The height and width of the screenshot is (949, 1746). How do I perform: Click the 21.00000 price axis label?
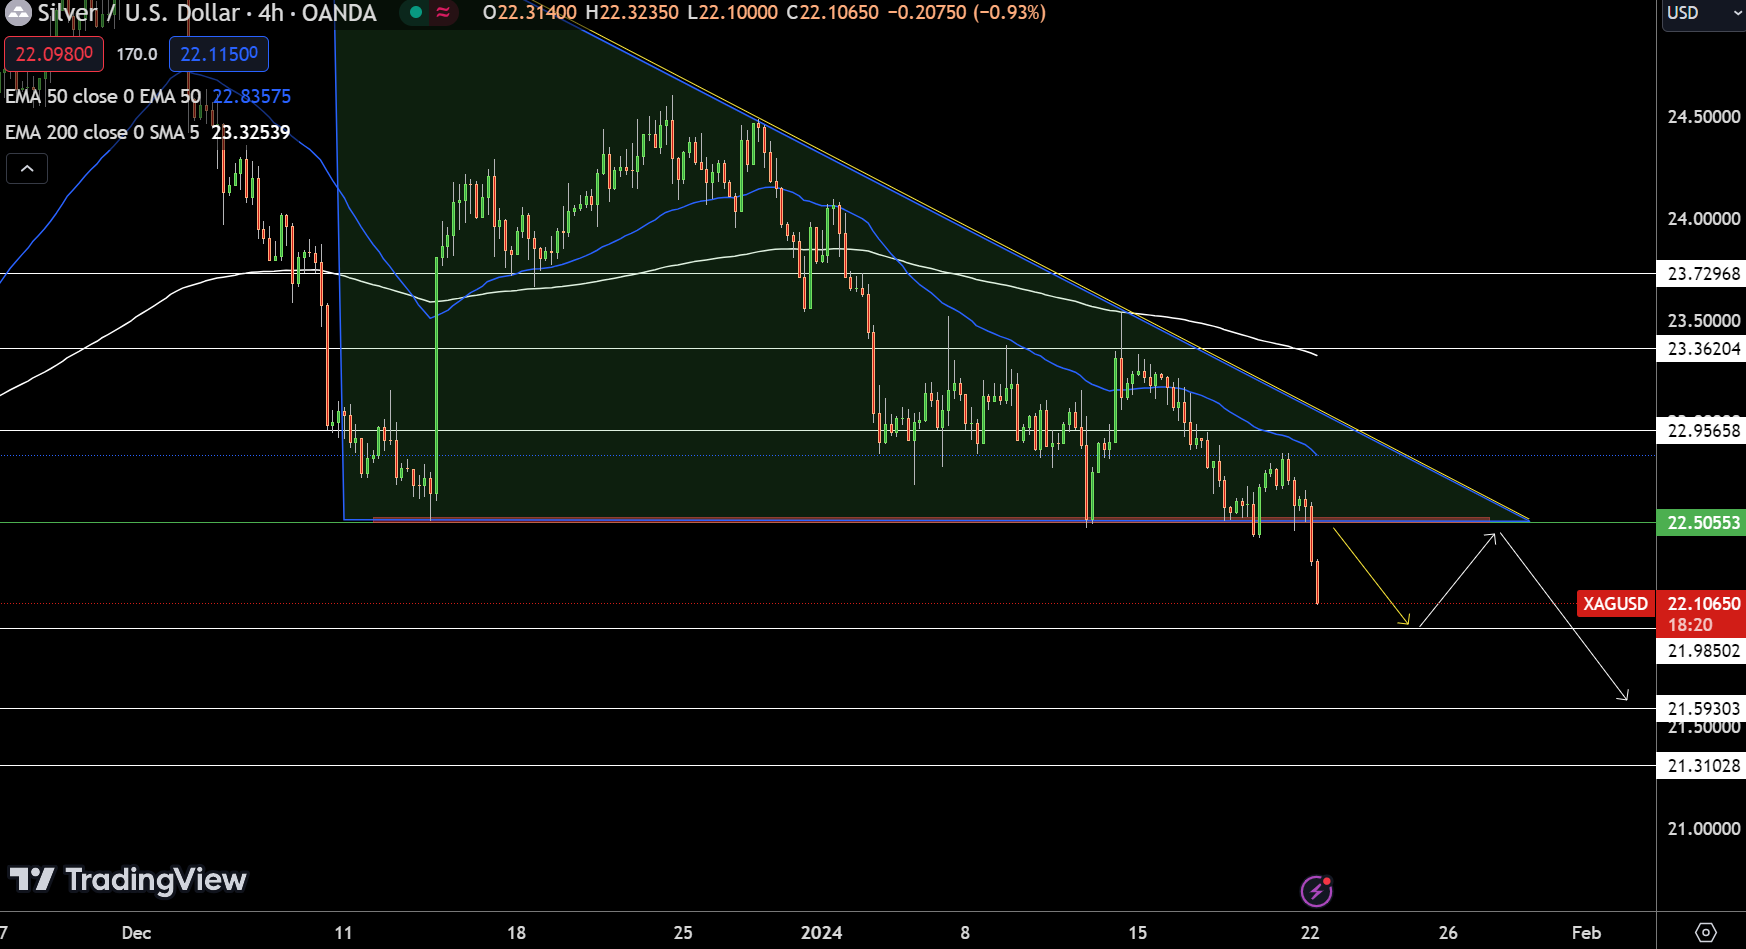[x=1704, y=828]
